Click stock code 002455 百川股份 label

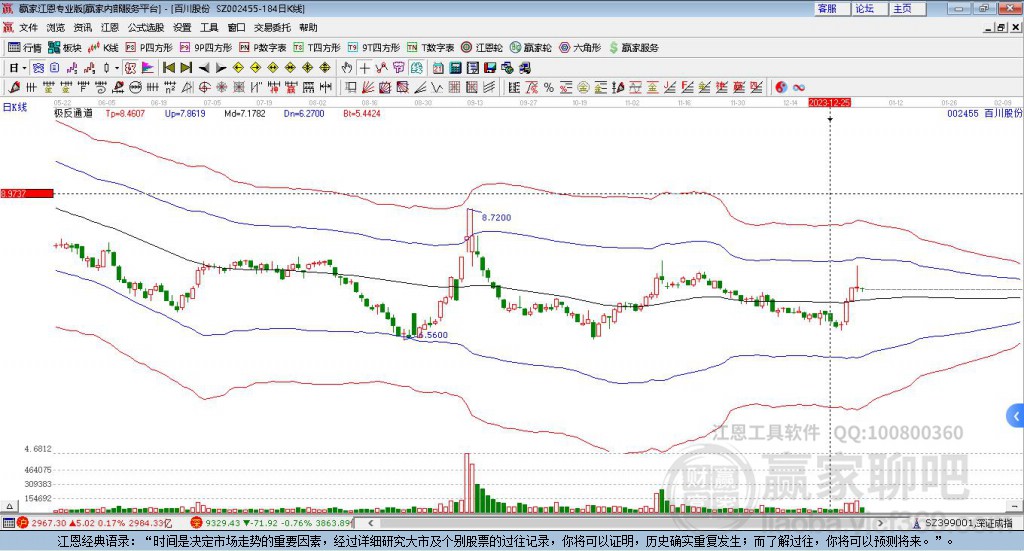pos(984,113)
